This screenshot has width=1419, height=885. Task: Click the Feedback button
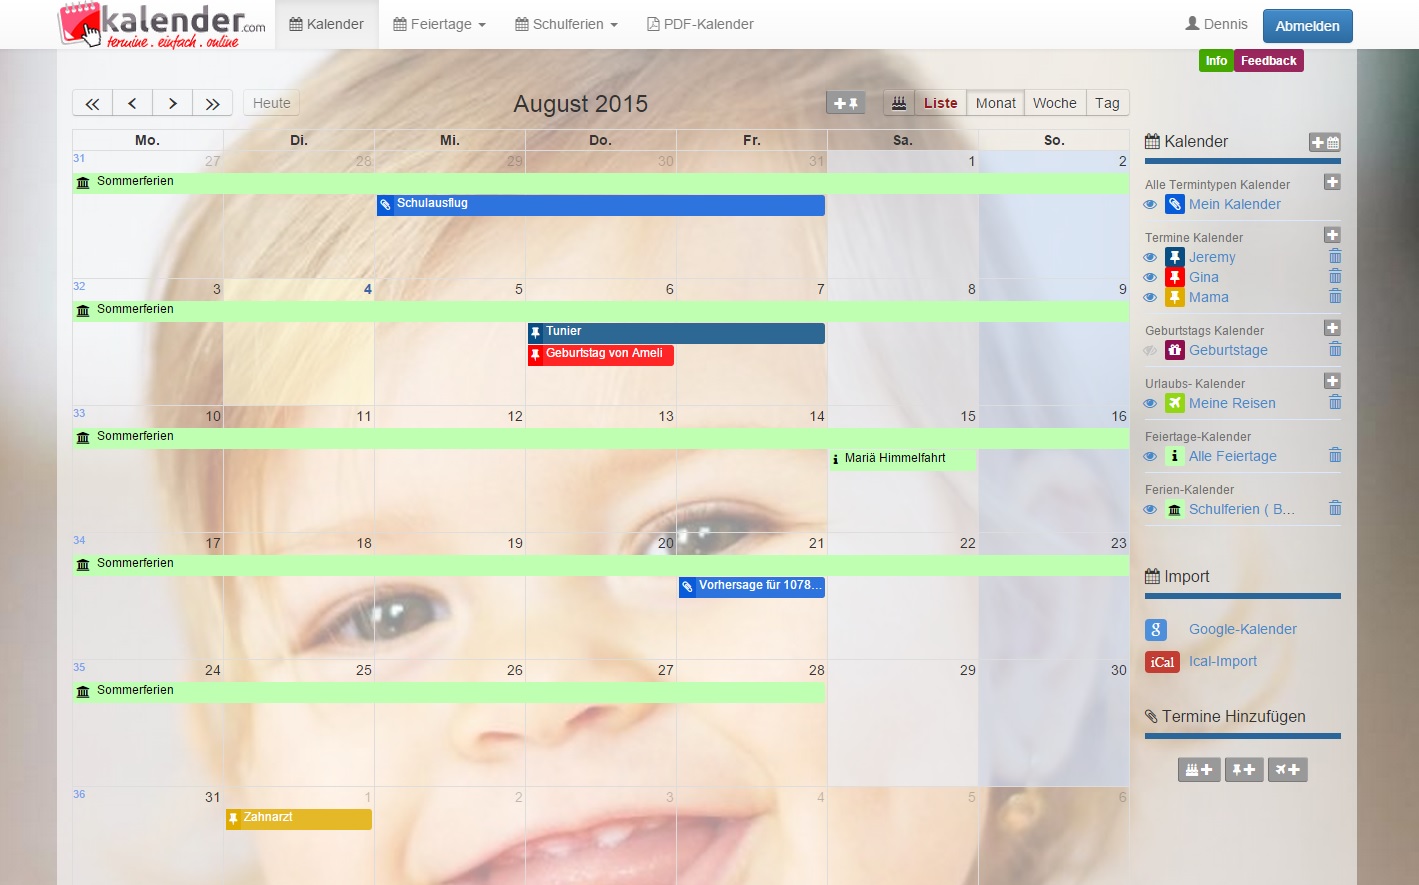point(1269,60)
